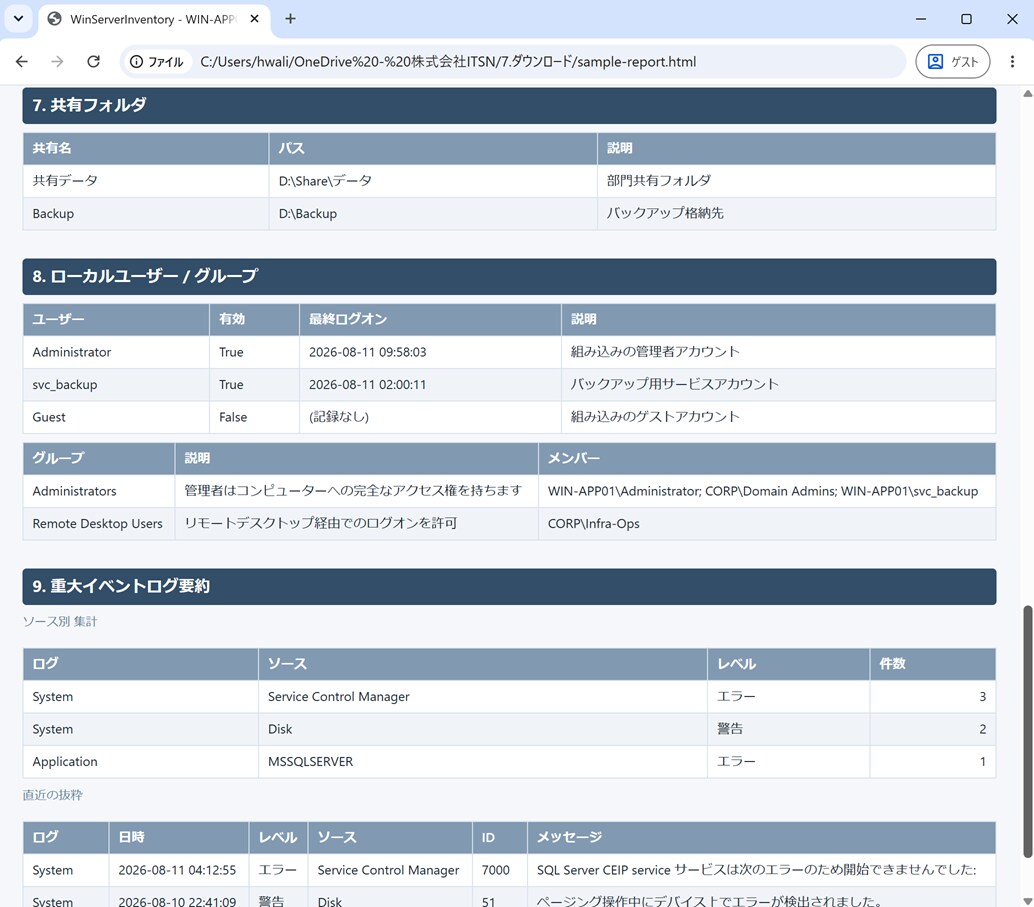This screenshot has width=1034, height=907.
Task: Click the 2026-08-11 04:12:55 event timestamp
Action: click(x=177, y=871)
